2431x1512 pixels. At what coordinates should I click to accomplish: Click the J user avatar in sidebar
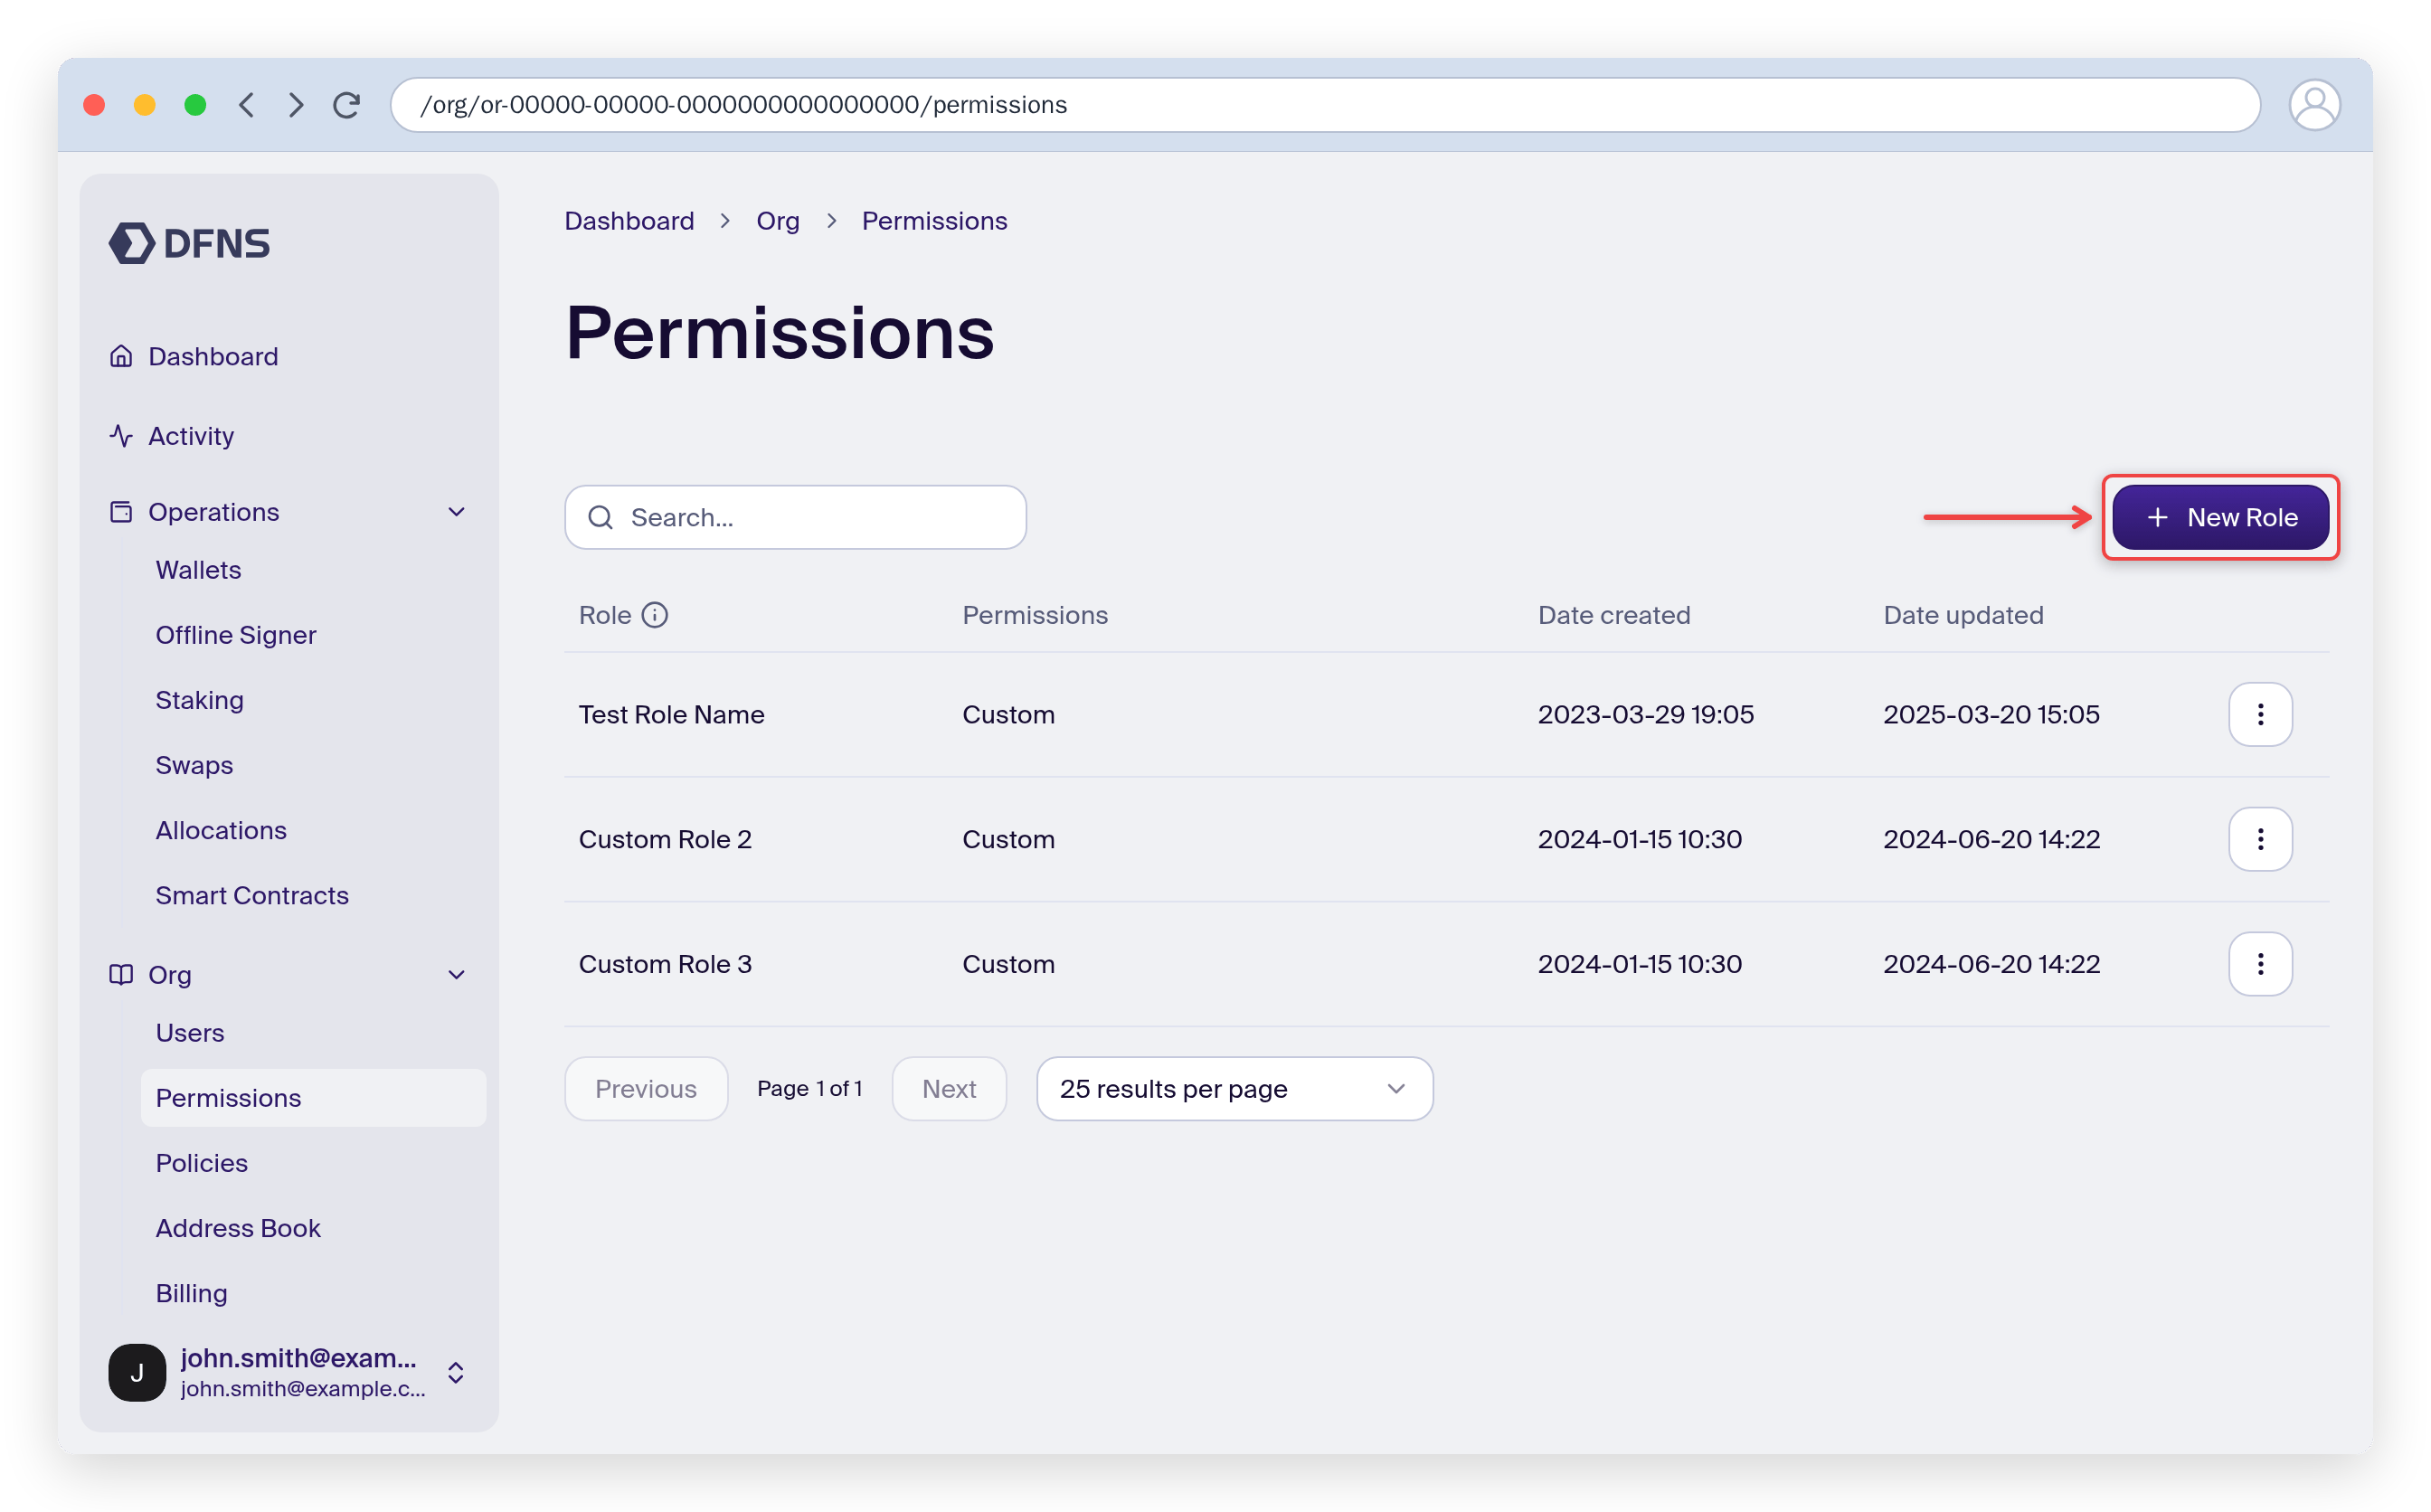[137, 1372]
